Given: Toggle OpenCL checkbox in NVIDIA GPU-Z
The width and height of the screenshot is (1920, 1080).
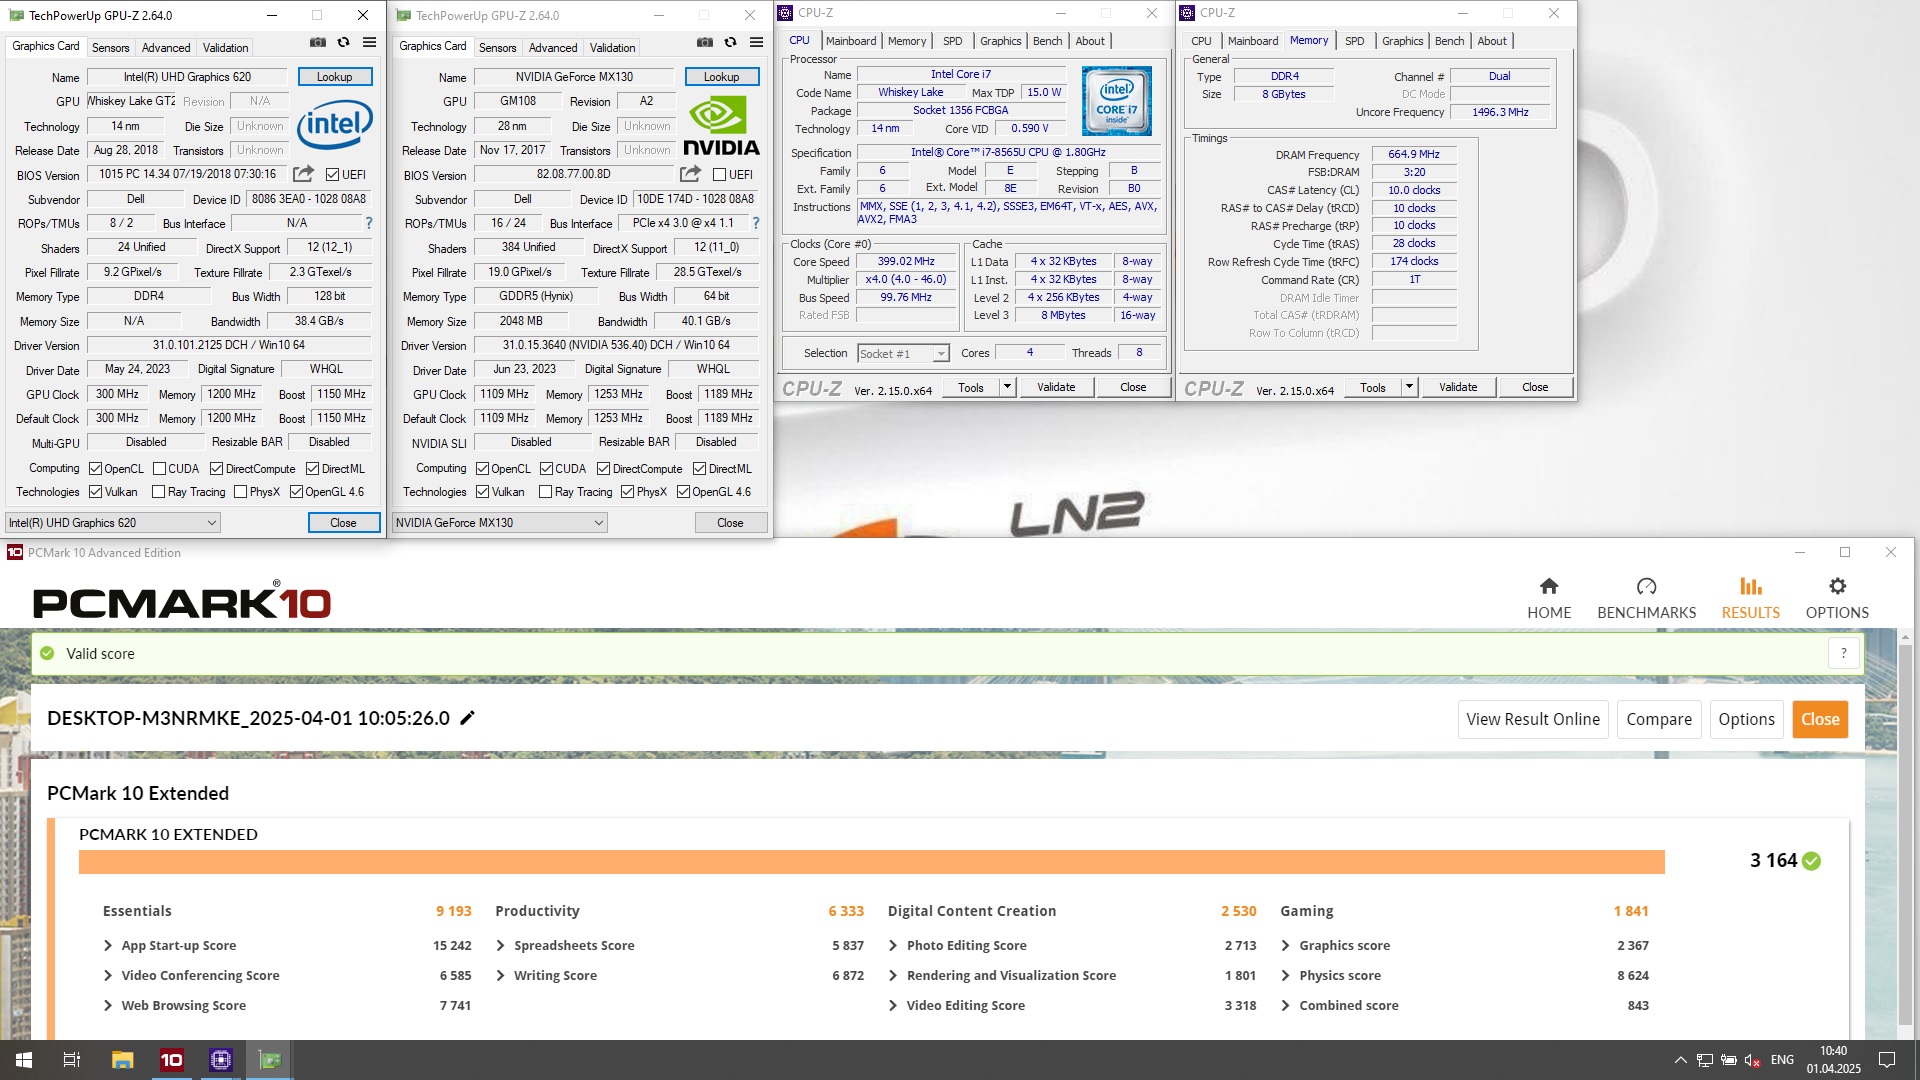Looking at the screenshot, I should [x=482, y=468].
